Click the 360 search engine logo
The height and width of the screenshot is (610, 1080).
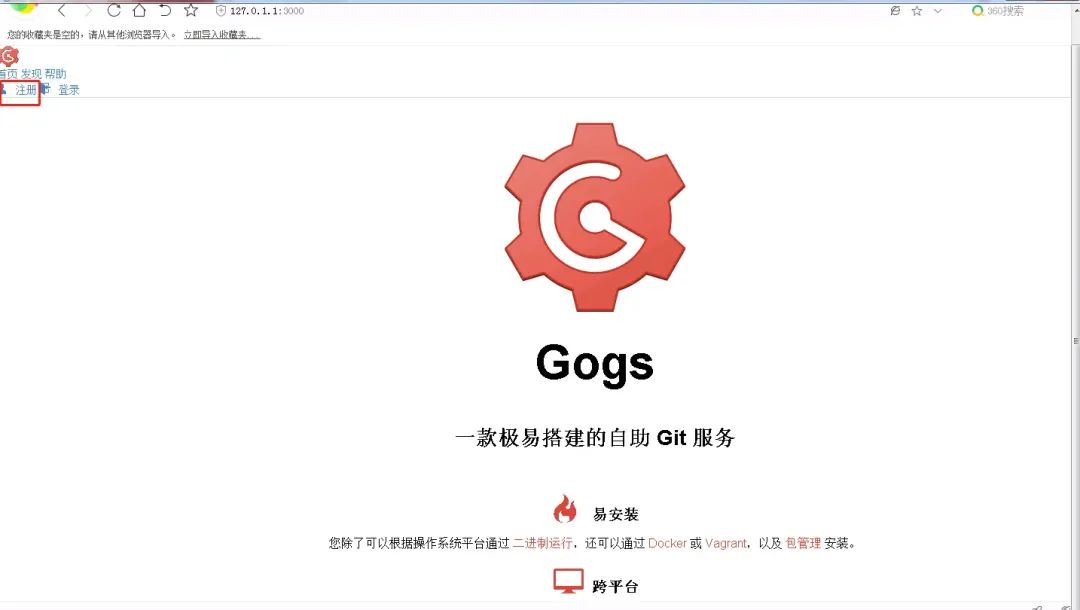tap(977, 10)
